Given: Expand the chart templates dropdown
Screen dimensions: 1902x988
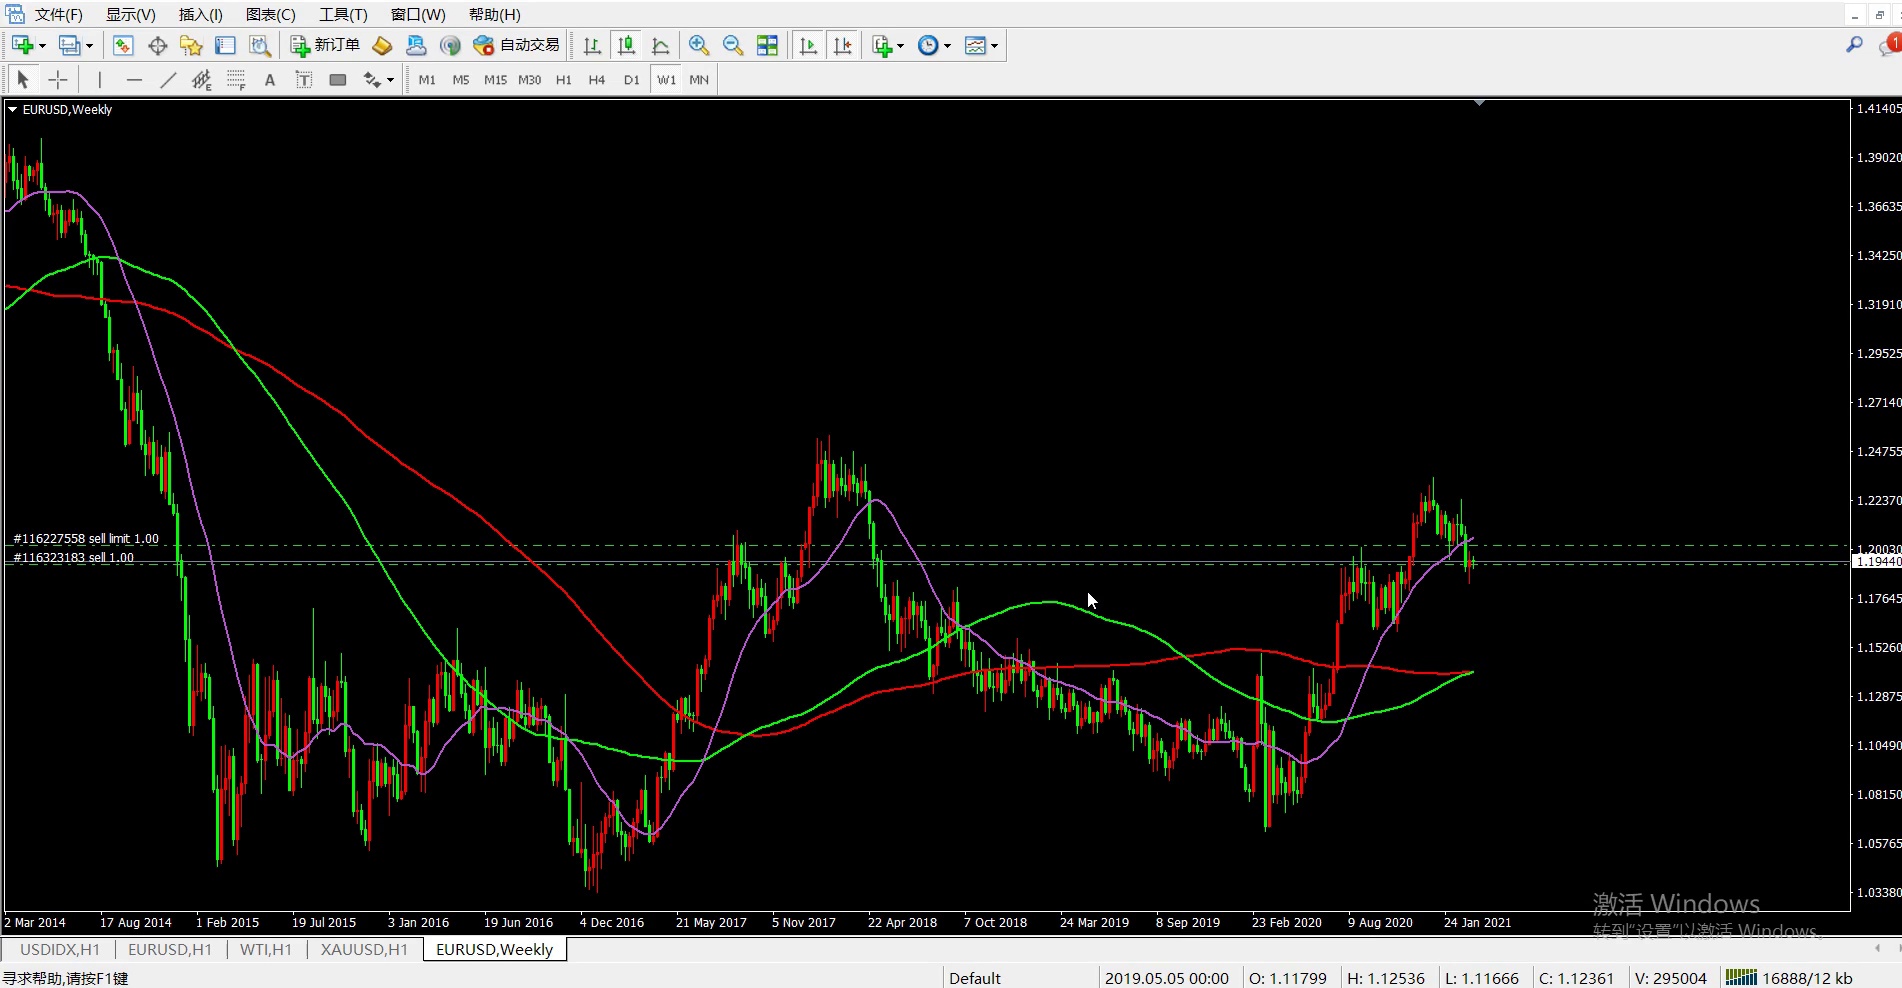Looking at the screenshot, I should click(994, 46).
